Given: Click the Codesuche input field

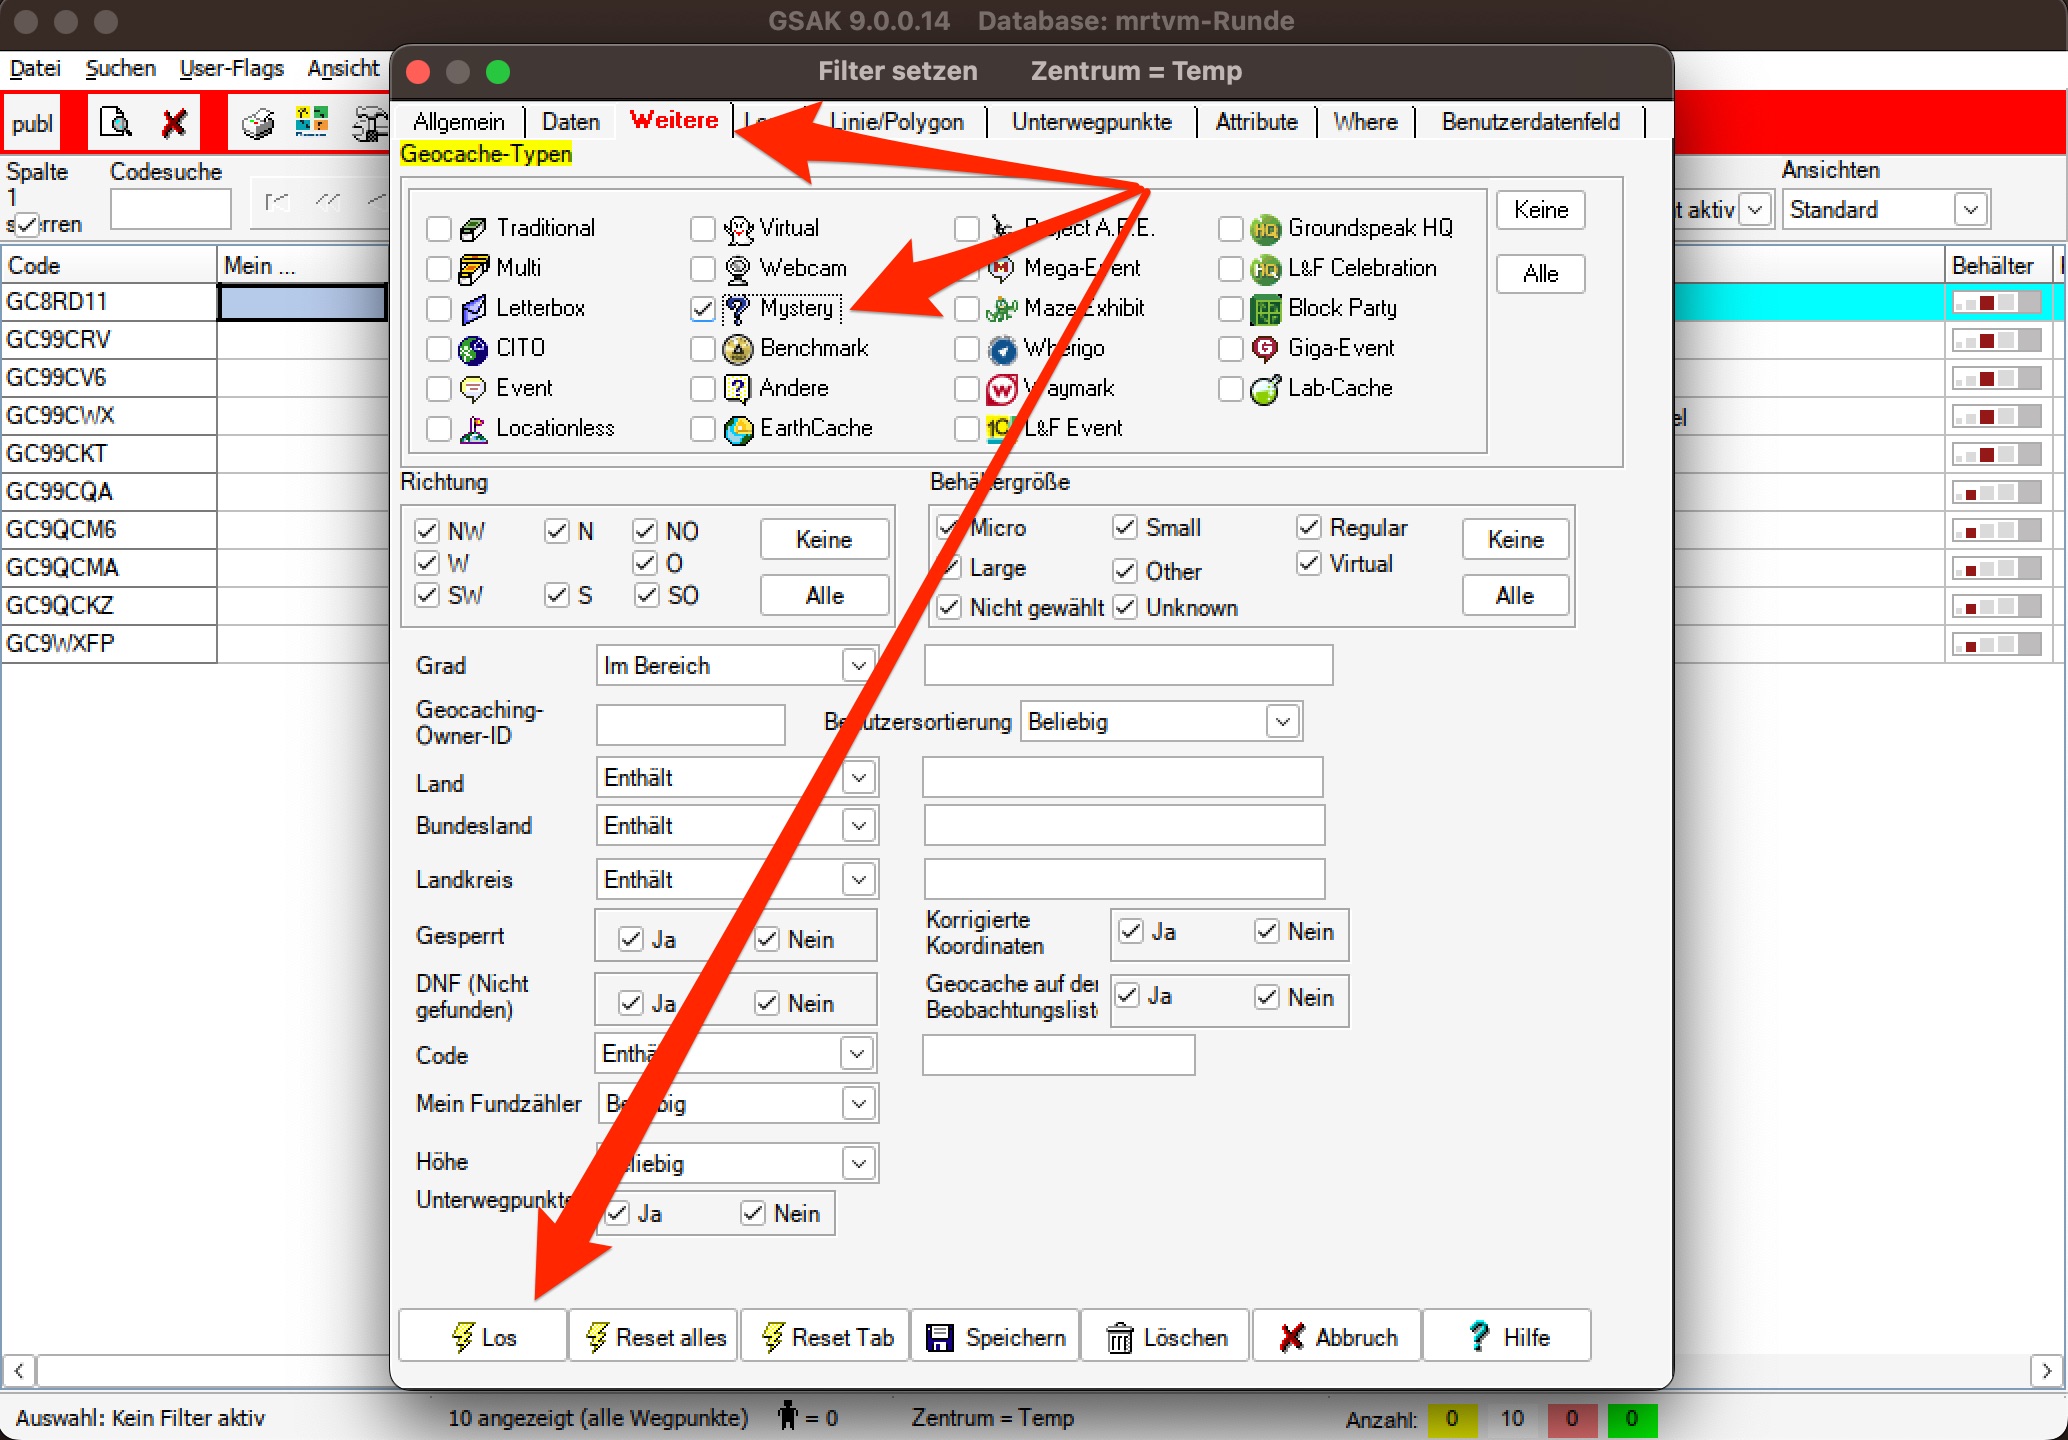Looking at the screenshot, I should [171, 209].
